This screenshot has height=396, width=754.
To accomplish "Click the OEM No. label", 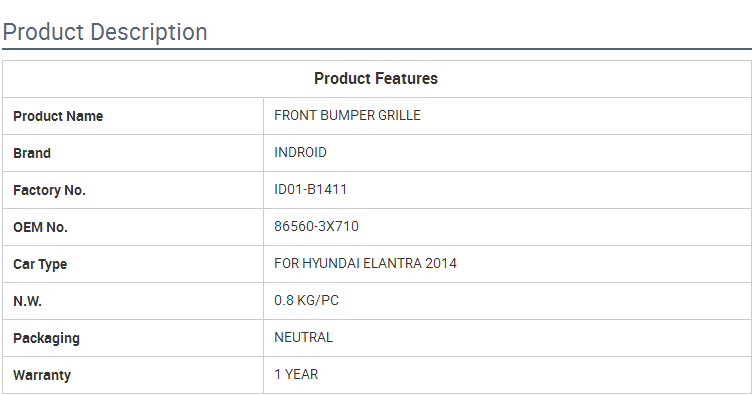I will click(40, 227).
